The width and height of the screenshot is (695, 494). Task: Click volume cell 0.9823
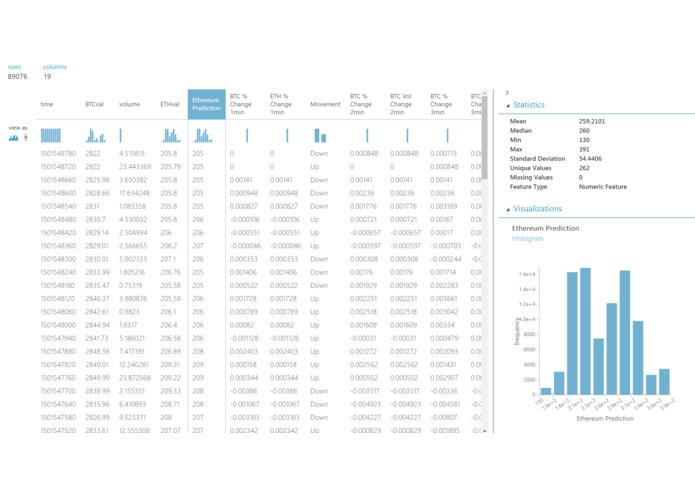pos(129,311)
